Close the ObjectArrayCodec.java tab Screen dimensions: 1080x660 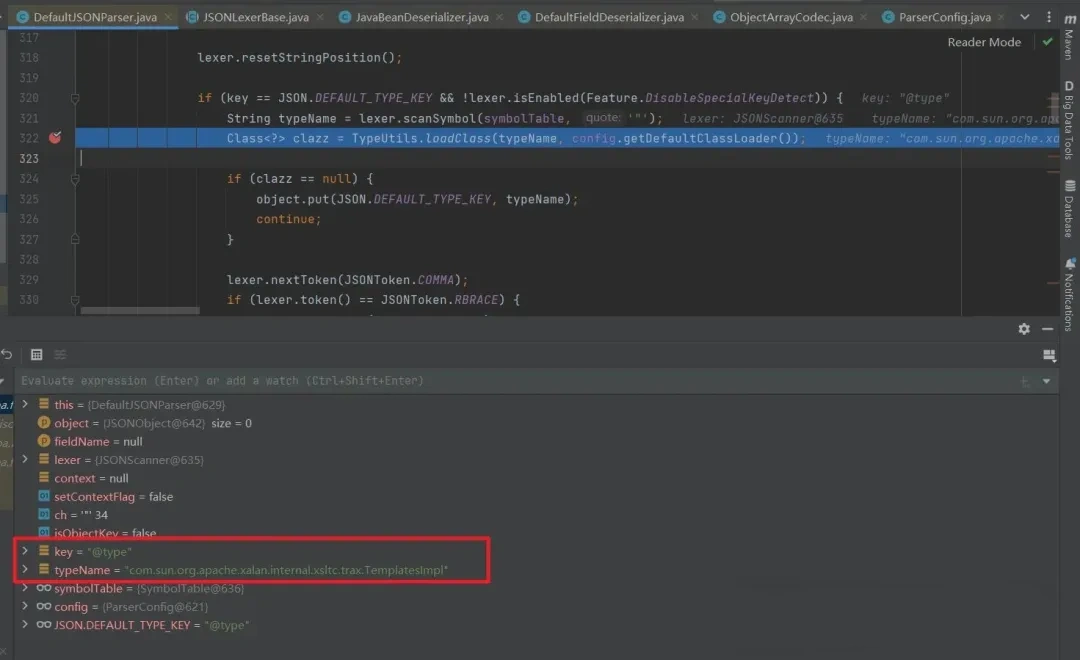pos(864,17)
